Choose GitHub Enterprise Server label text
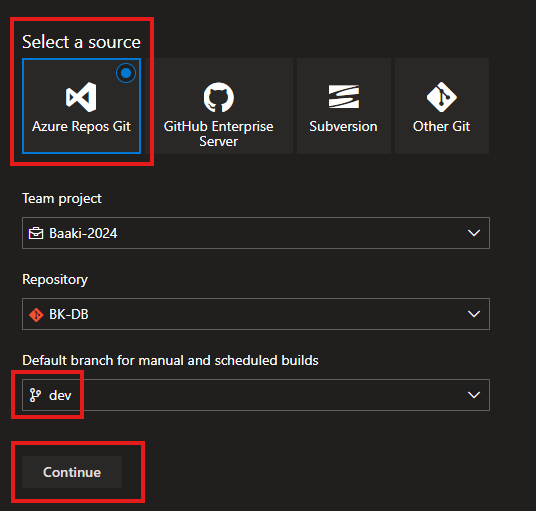536x511 pixels. [218, 134]
